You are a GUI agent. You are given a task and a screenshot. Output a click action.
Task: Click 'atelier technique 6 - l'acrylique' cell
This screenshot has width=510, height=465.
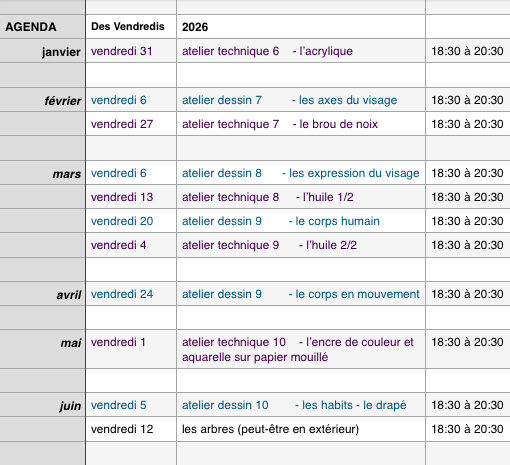coord(301,51)
